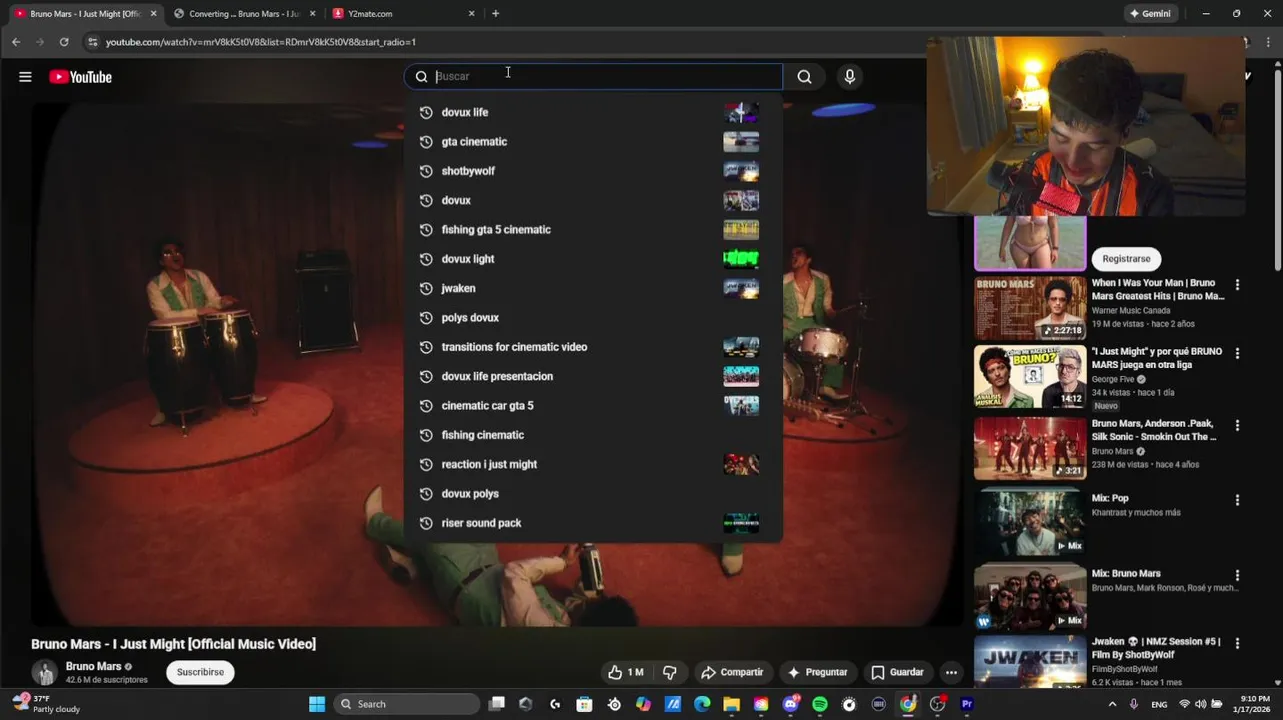Open options for 'Mix: Bruno Mars'

[1237, 576]
